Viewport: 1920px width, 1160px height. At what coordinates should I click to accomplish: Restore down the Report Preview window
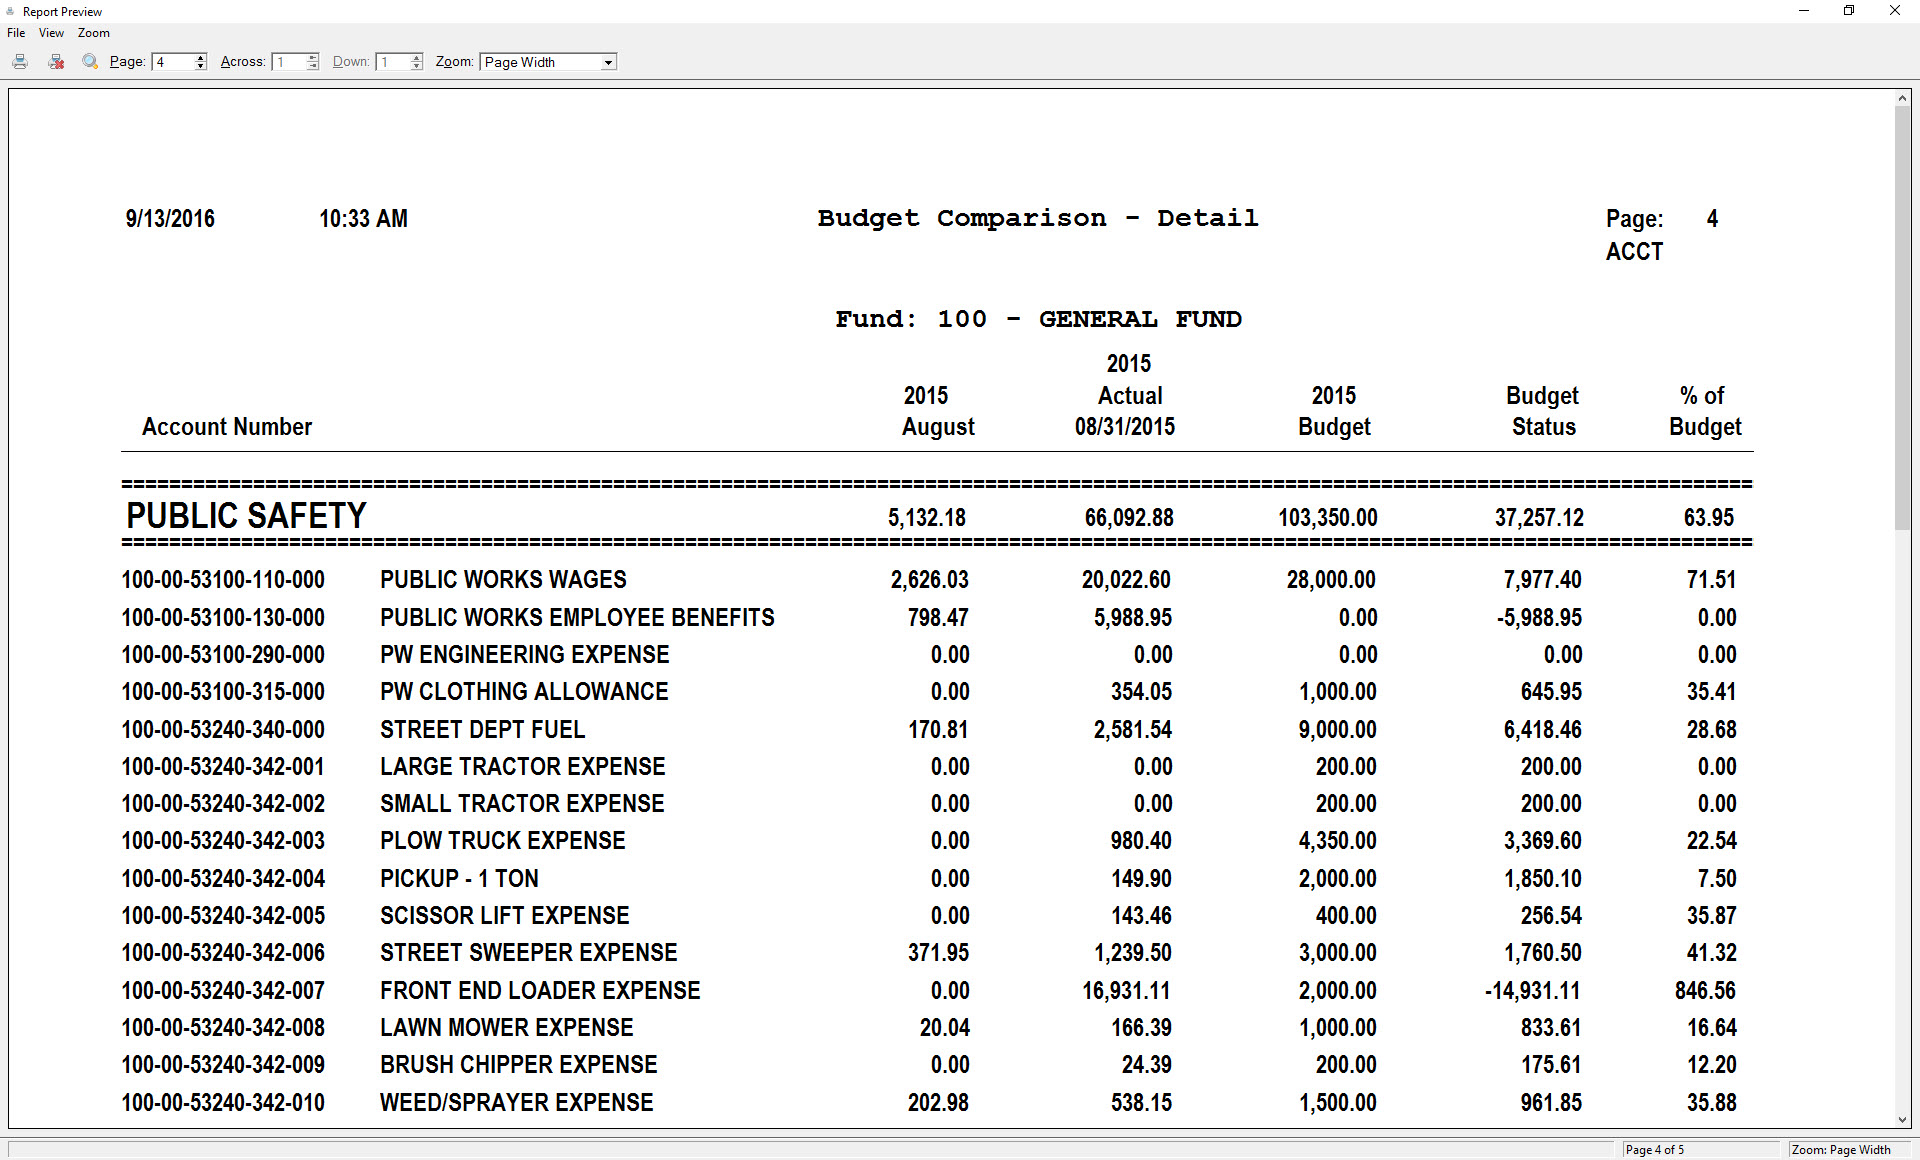point(1849,11)
